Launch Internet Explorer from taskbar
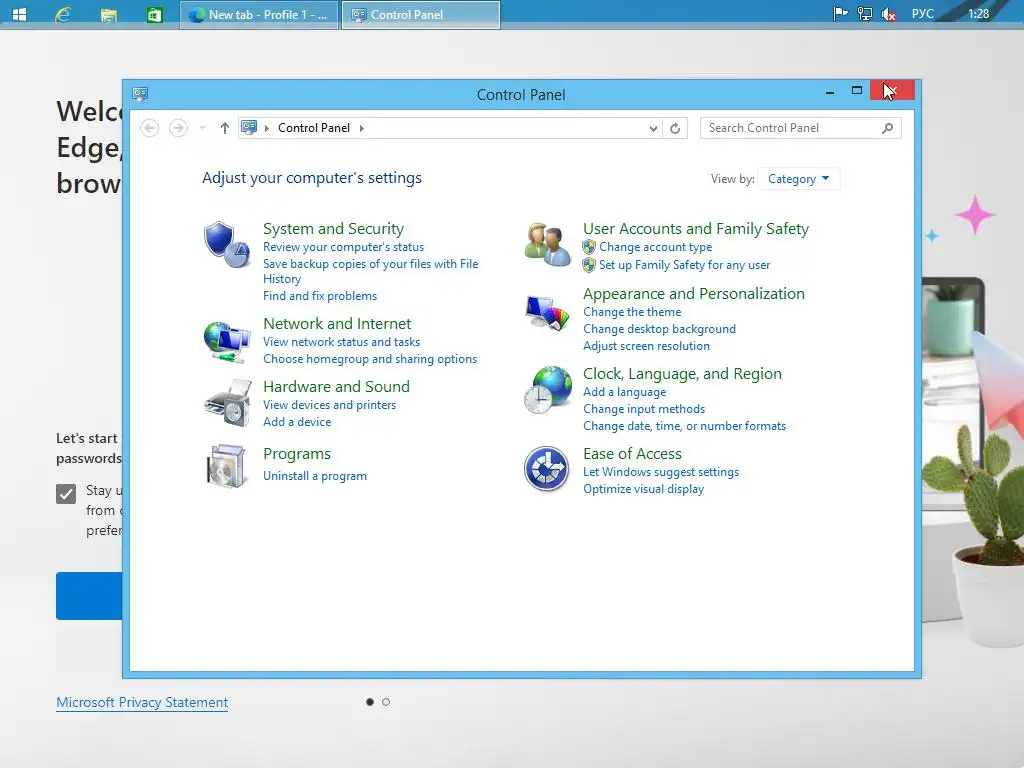This screenshot has height=768, width=1024. [x=63, y=14]
